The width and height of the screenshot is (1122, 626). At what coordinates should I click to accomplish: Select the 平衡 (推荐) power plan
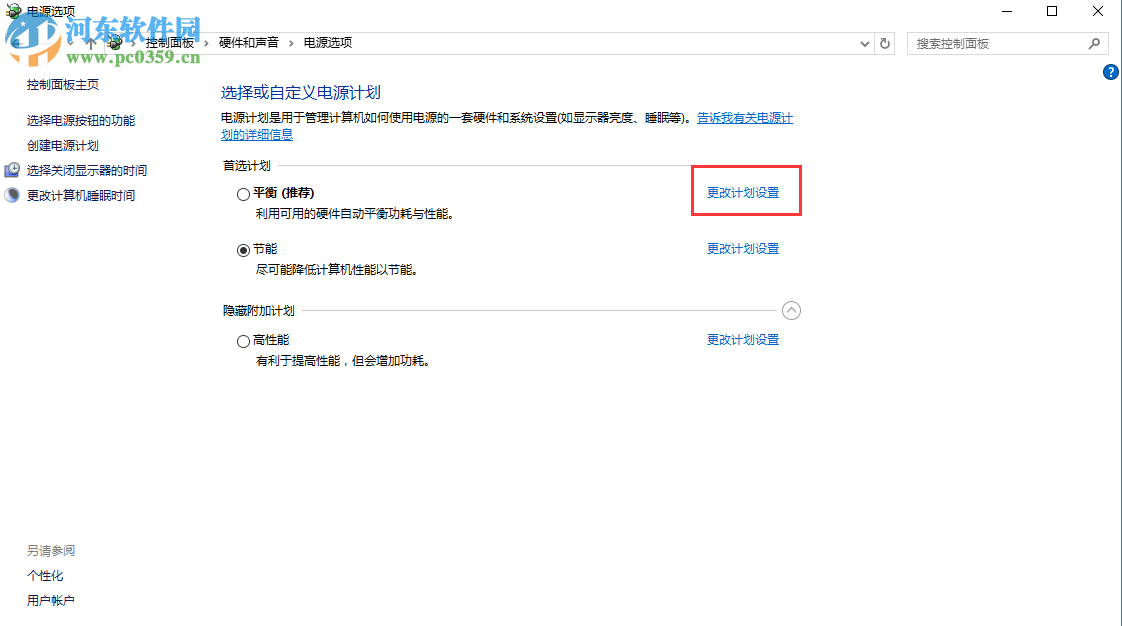click(243, 193)
